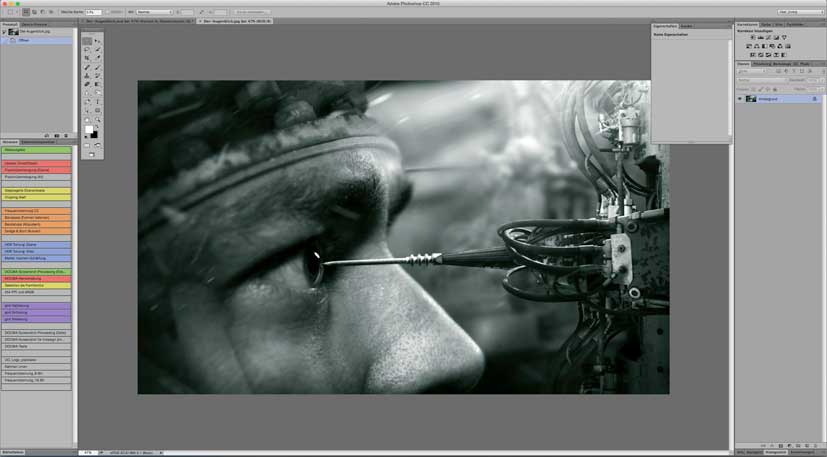This screenshot has width=827, height=457.
Task: Click the background color swatch
Action: tap(94, 135)
